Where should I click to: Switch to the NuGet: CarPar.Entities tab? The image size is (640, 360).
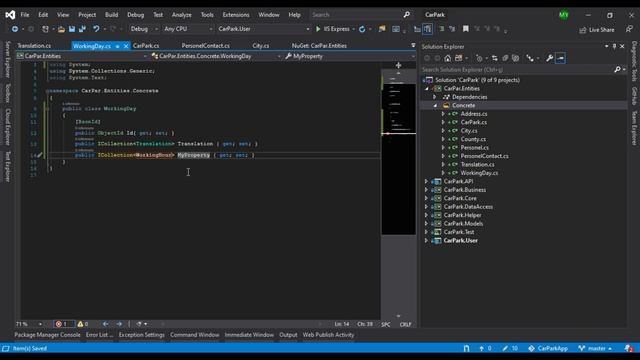click(x=319, y=46)
